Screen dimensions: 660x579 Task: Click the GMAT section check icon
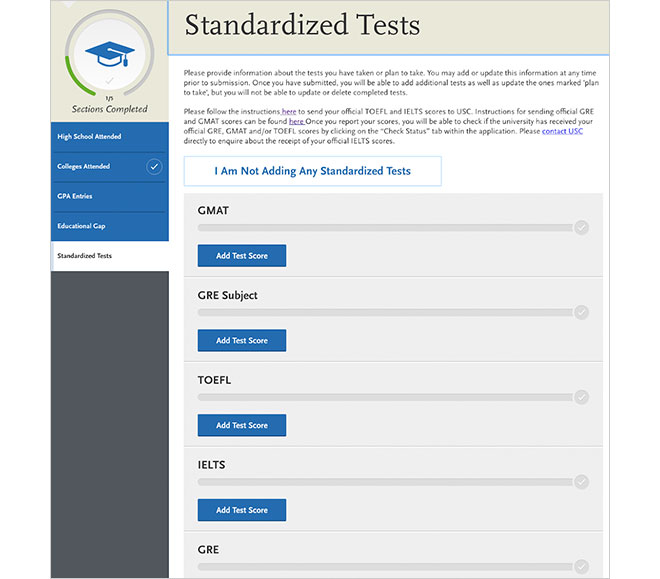pos(582,228)
